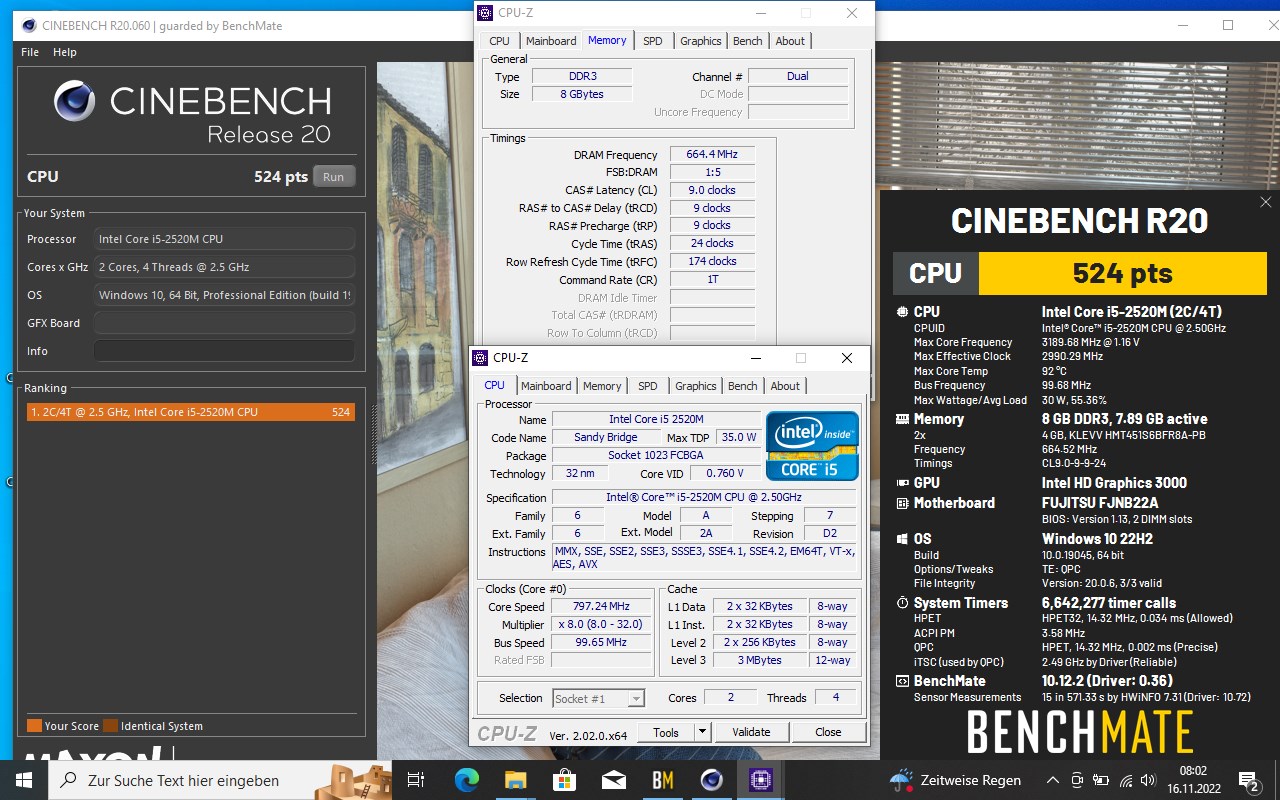Select Bench tab in front CPU-Z window
1280x800 pixels.
(743, 386)
